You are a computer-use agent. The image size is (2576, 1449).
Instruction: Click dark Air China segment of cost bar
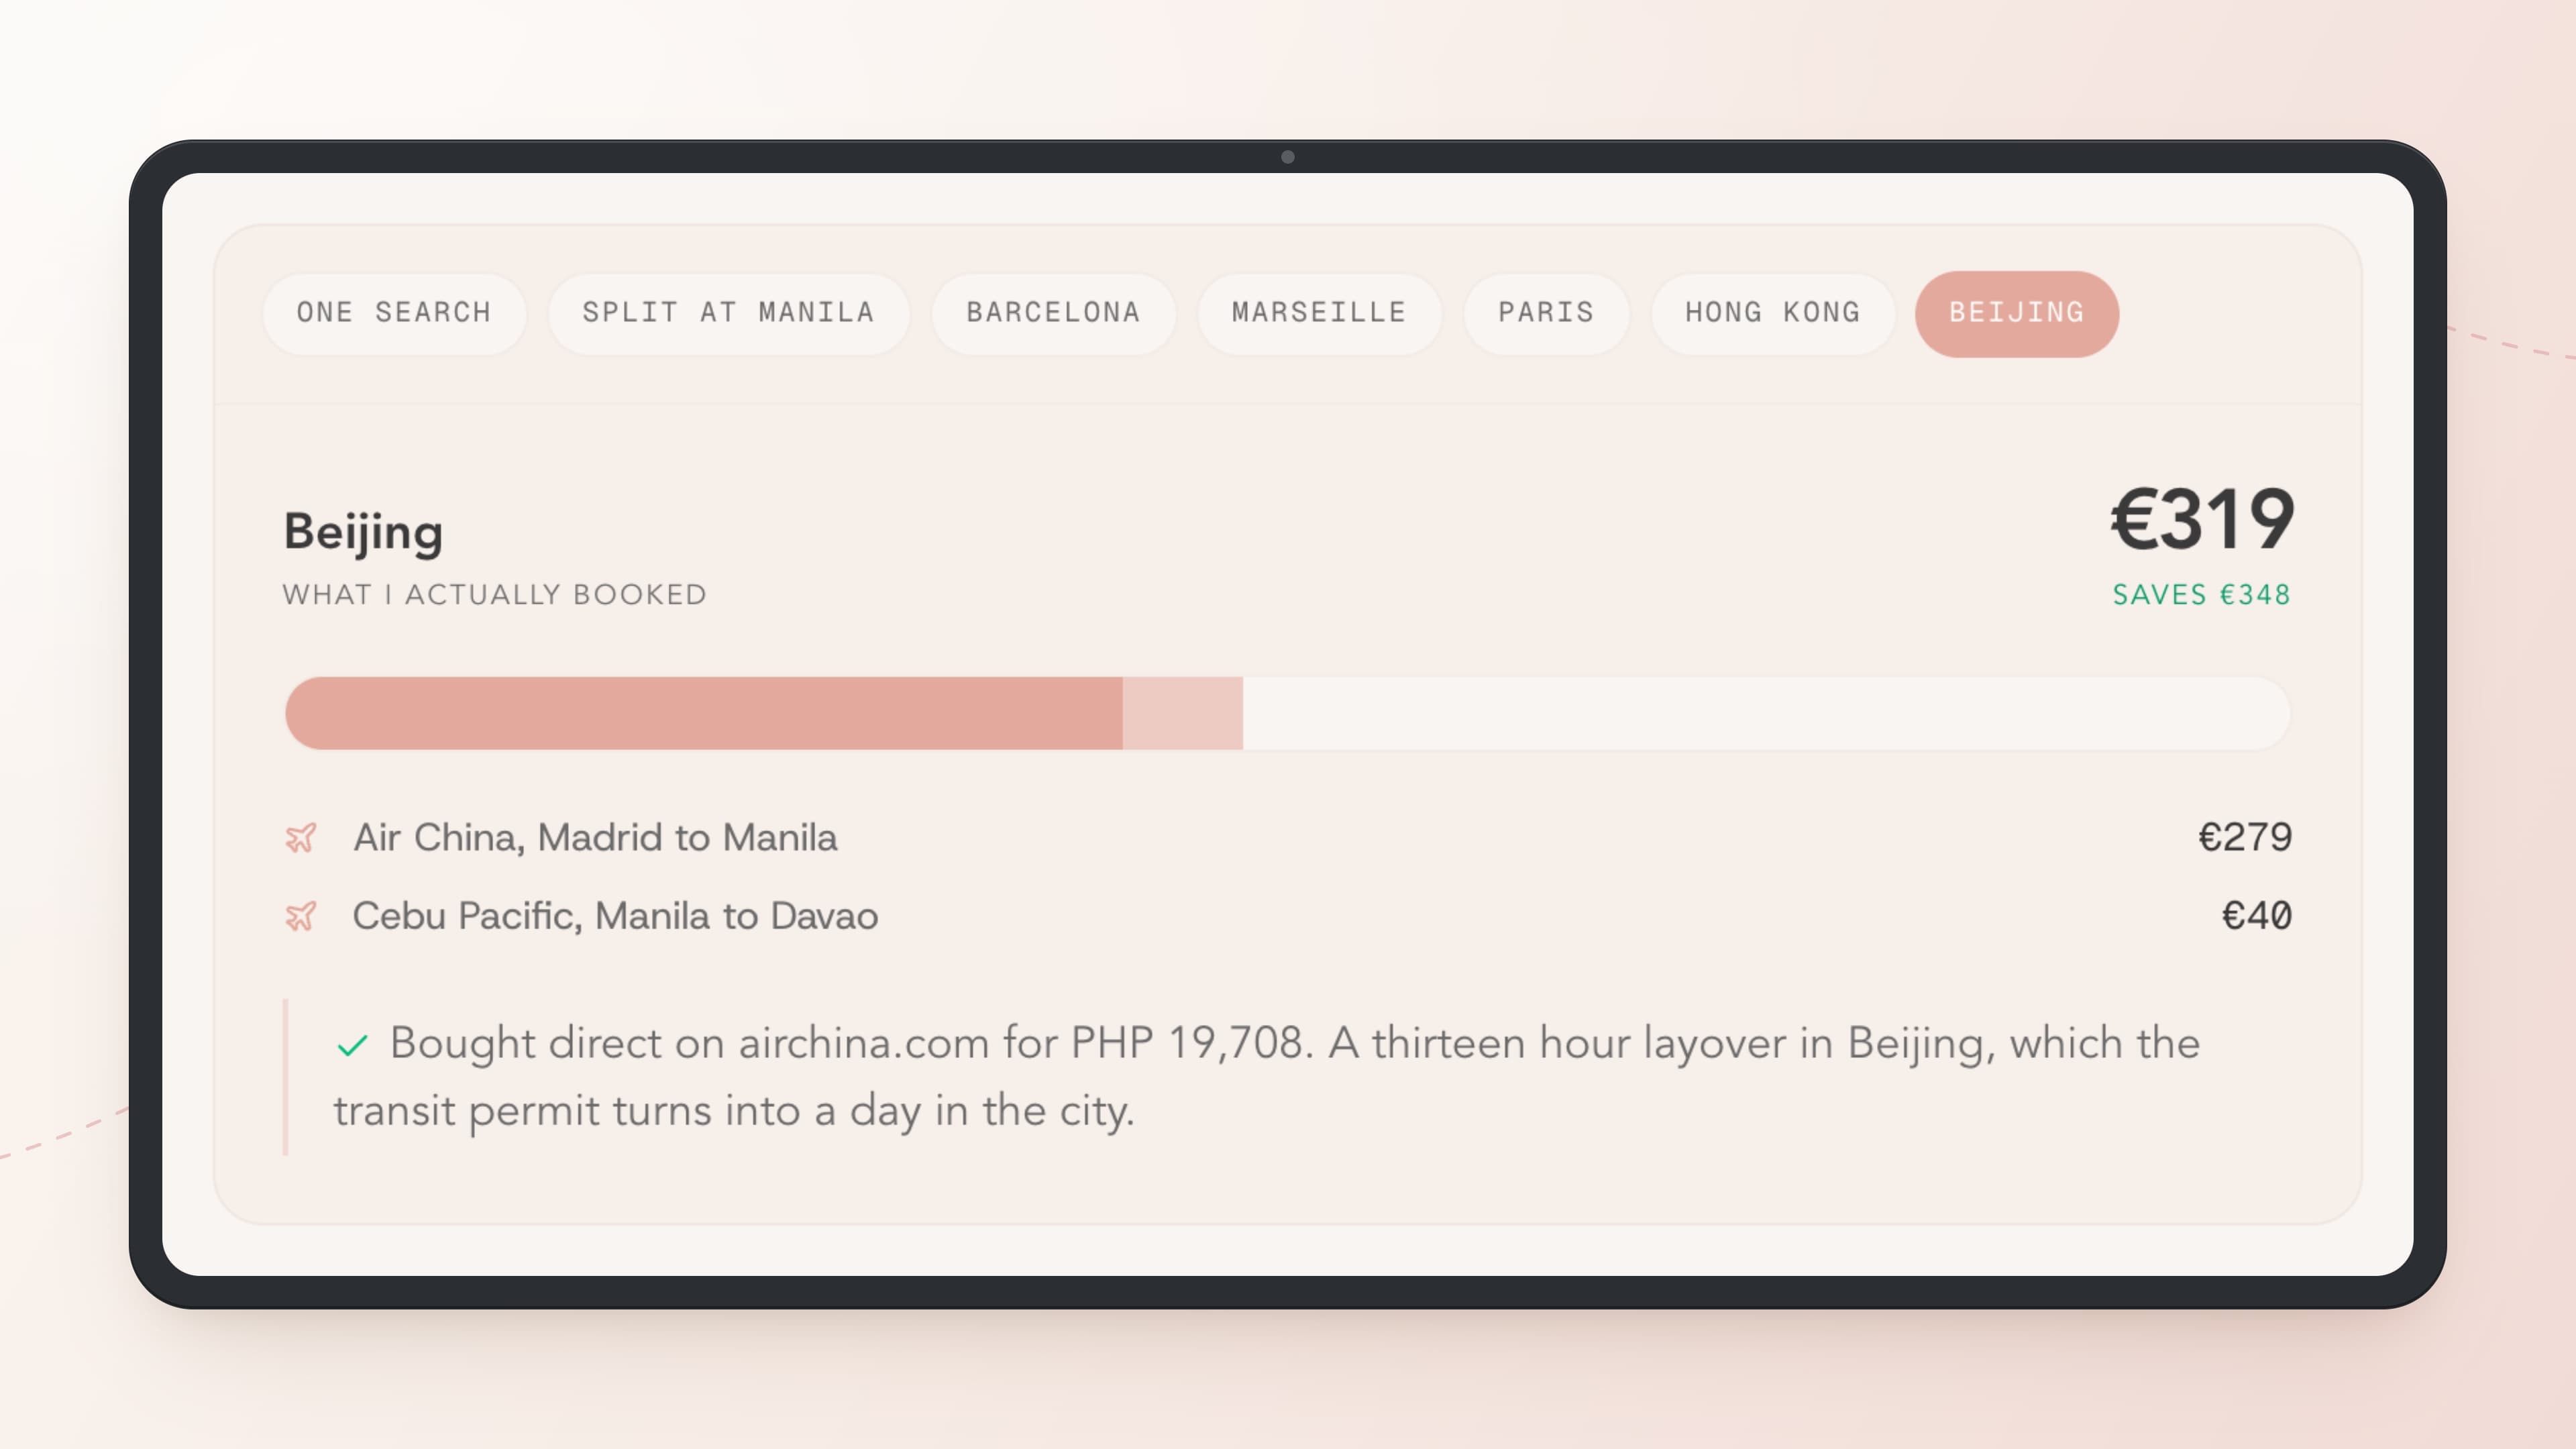tap(704, 713)
